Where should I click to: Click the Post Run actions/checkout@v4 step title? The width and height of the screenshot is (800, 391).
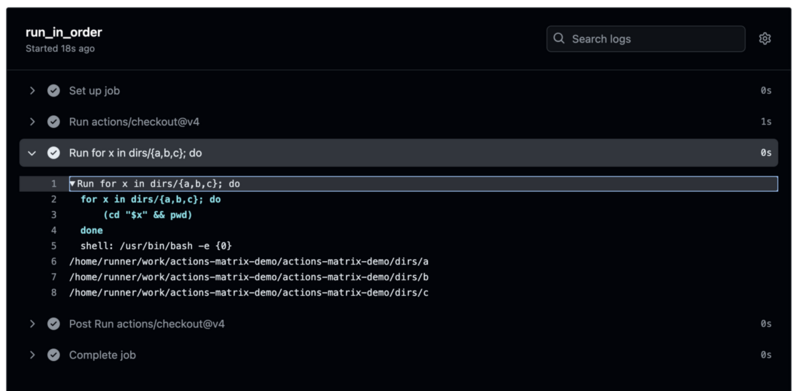[x=147, y=324]
